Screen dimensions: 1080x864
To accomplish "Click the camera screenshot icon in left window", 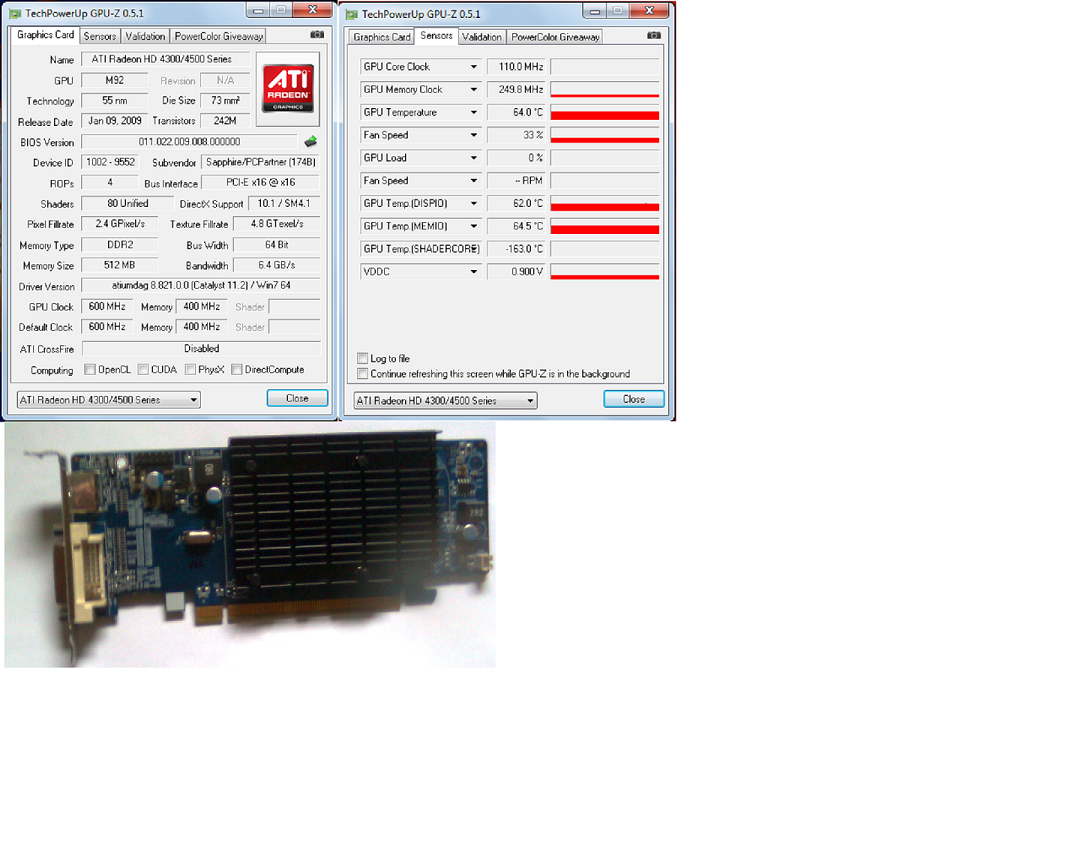I will pos(317,35).
